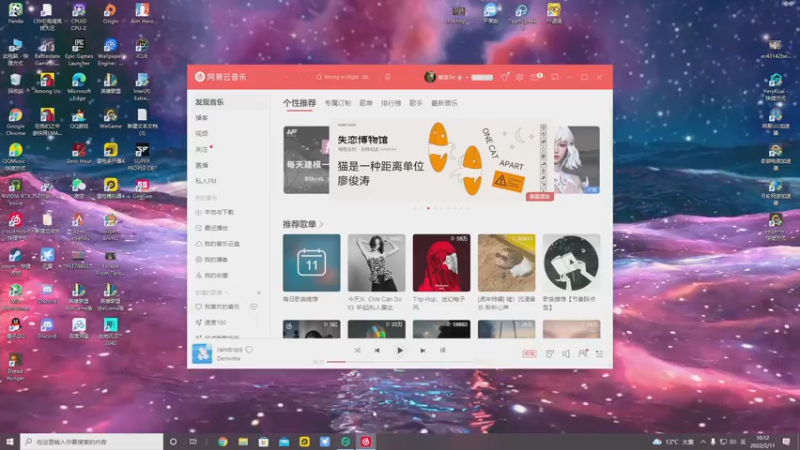
Task: Toggle shuffle play mode
Action: [357, 351]
